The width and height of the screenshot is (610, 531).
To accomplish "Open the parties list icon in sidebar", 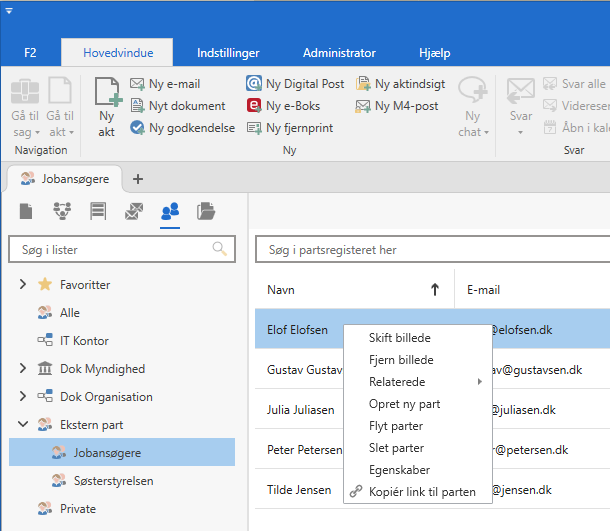I will point(170,210).
